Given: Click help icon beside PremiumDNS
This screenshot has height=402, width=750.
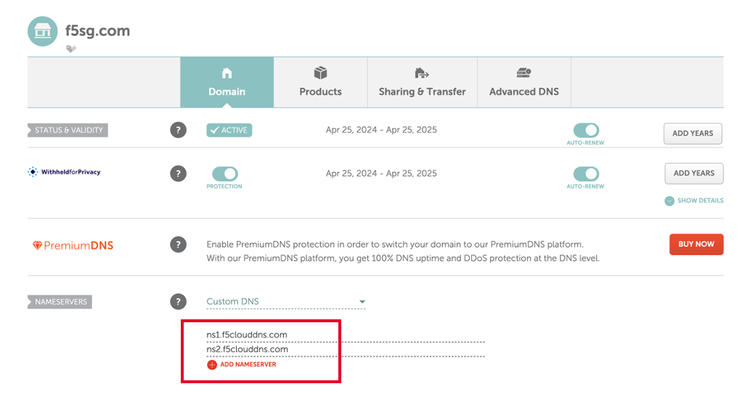Looking at the screenshot, I should coord(178,244).
